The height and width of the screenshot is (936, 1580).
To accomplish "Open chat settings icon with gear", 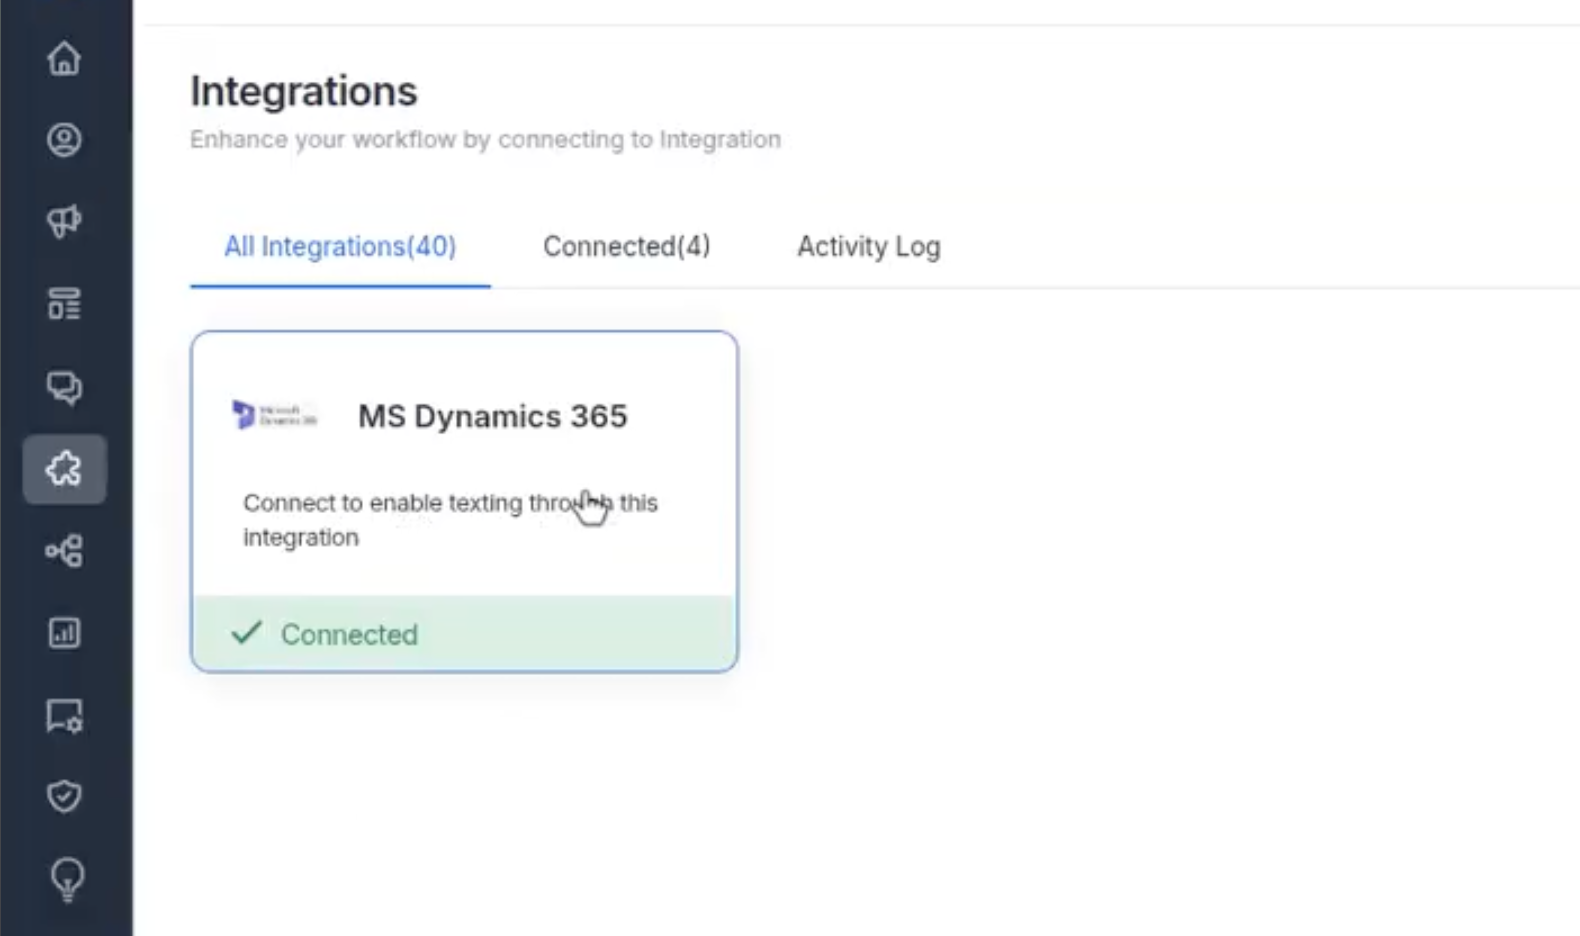I will click(x=64, y=716).
